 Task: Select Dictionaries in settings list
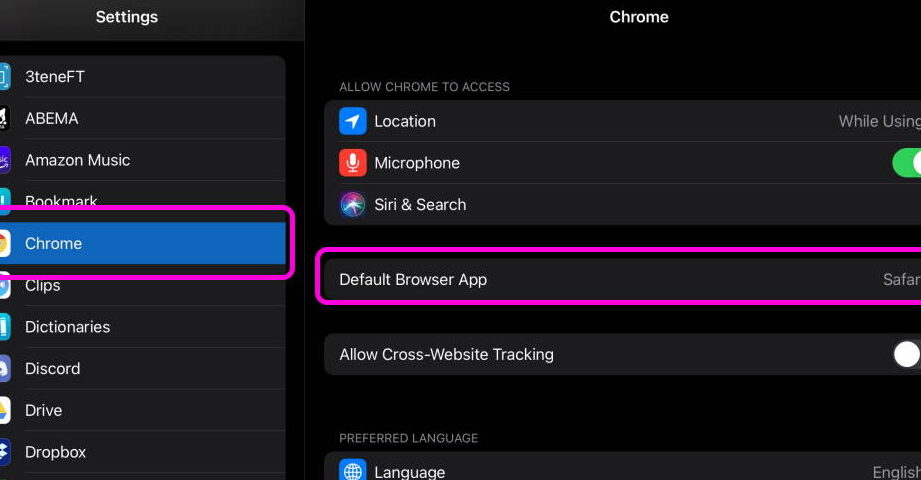[x=143, y=327]
